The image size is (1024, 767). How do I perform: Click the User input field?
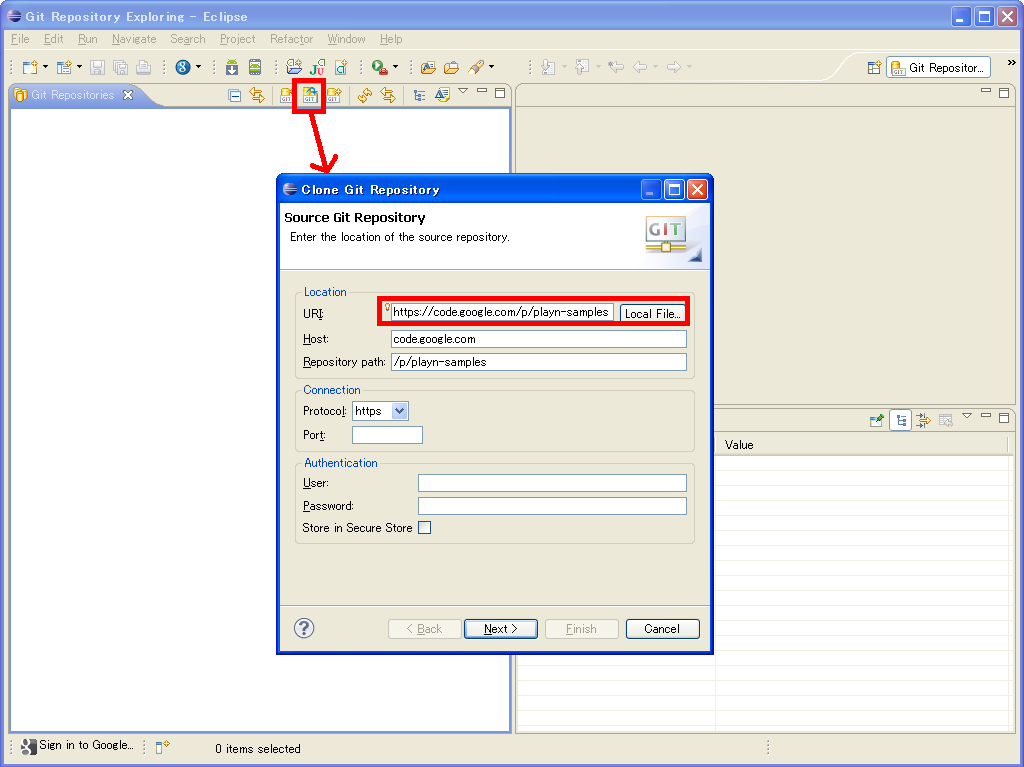point(552,483)
